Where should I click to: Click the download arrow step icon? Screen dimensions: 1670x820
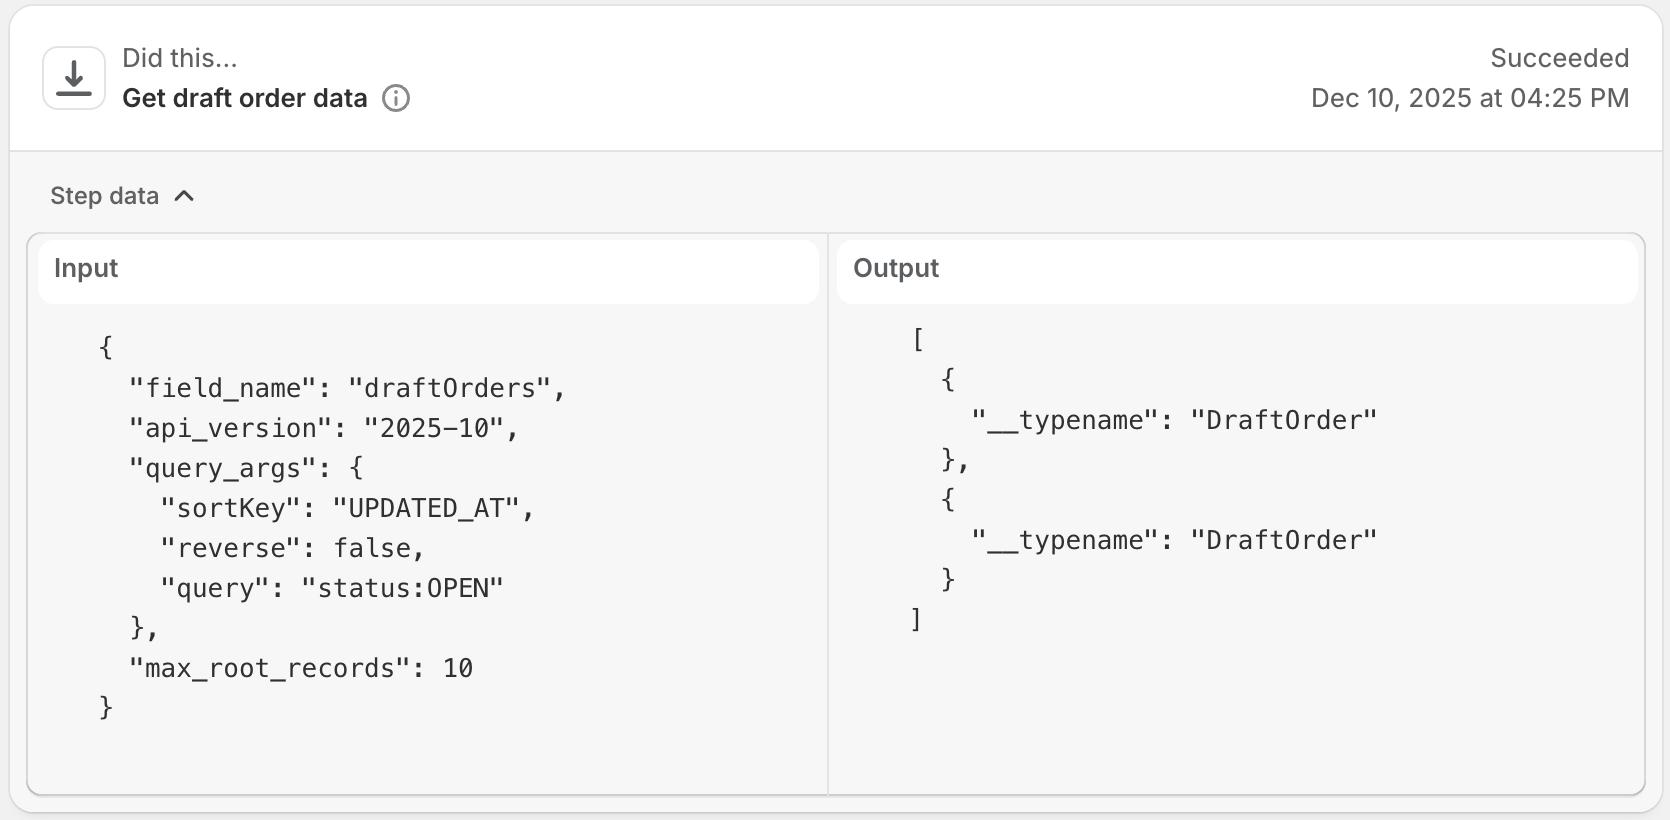[x=74, y=78]
